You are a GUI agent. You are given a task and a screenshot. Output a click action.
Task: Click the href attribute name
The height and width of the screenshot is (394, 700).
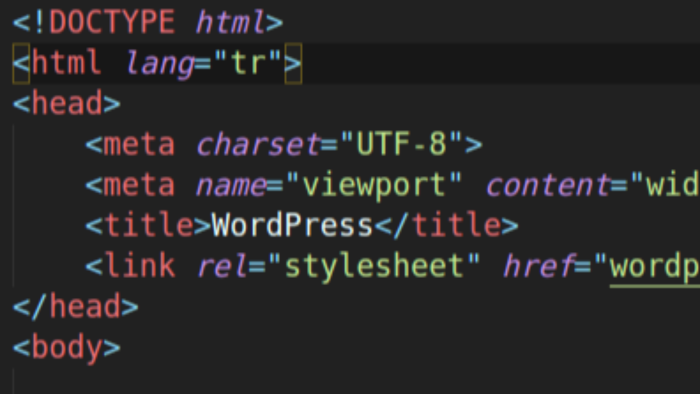tap(539, 266)
